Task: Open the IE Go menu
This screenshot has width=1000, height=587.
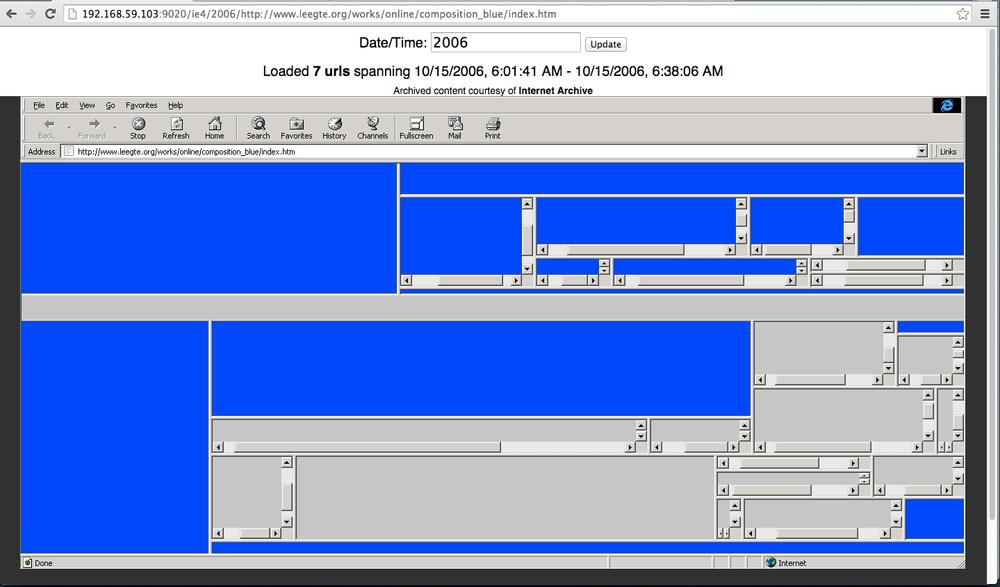Action: 110,105
